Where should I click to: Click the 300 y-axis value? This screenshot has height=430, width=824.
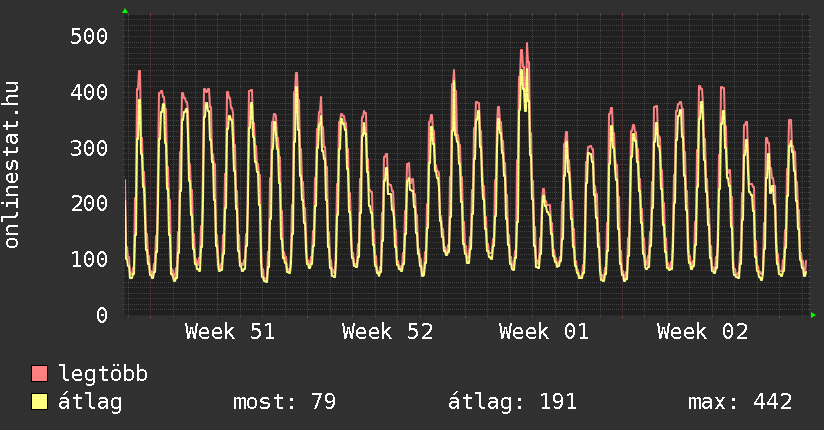click(89, 148)
